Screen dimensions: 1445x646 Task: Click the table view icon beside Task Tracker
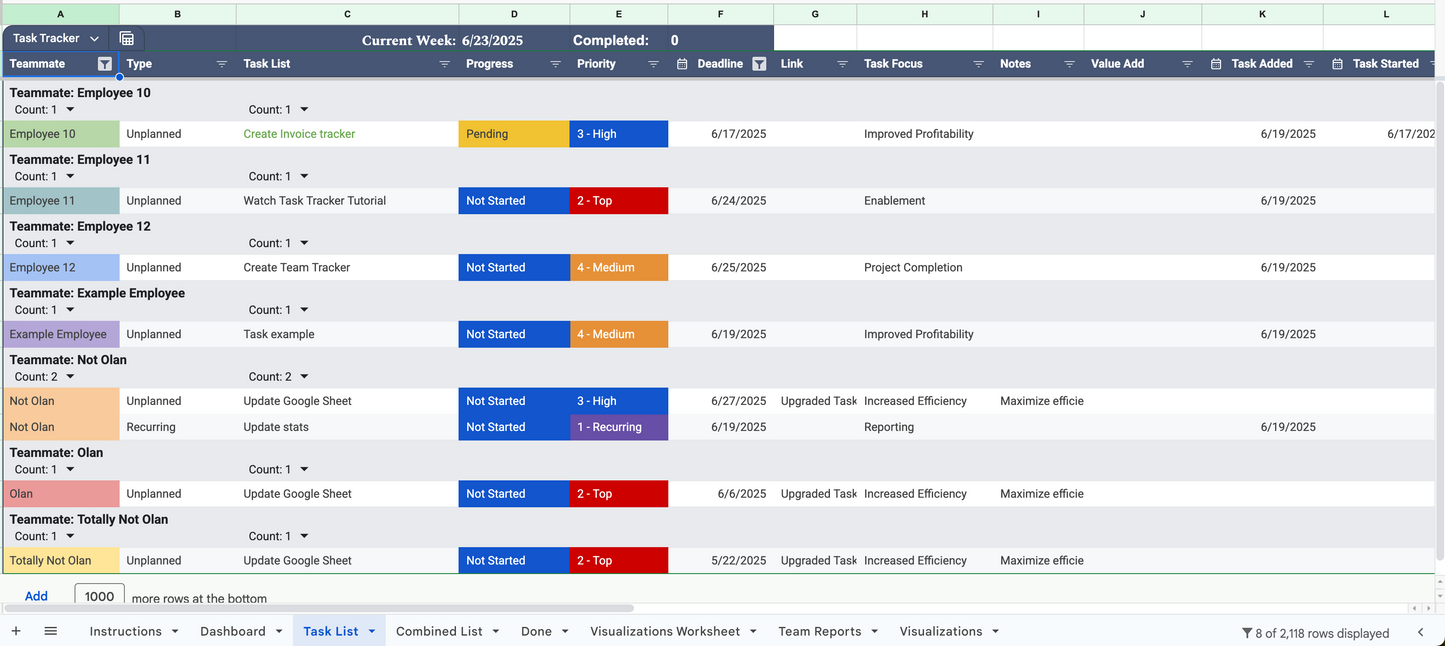pos(127,38)
